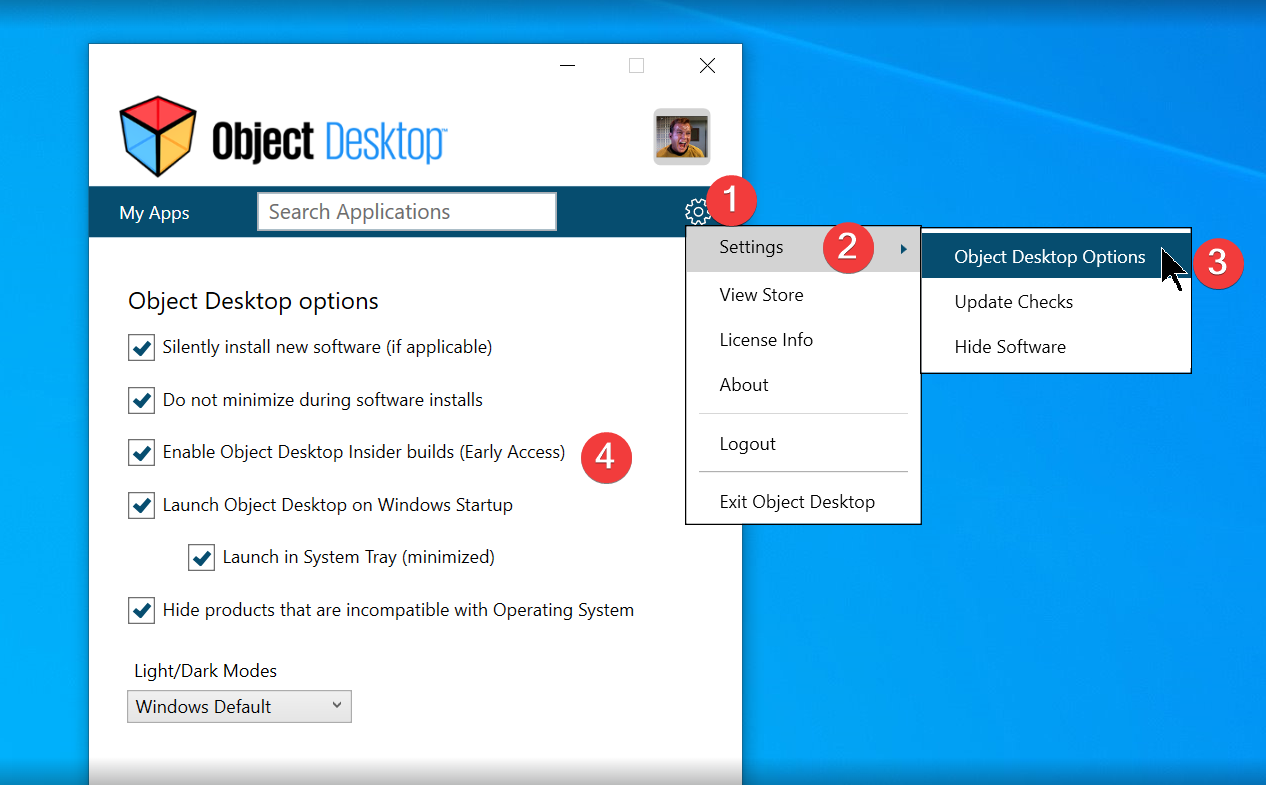Click the Light/Dark Modes label
Image resolution: width=1266 pixels, height=785 pixels.
pyautogui.click(x=206, y=671)
